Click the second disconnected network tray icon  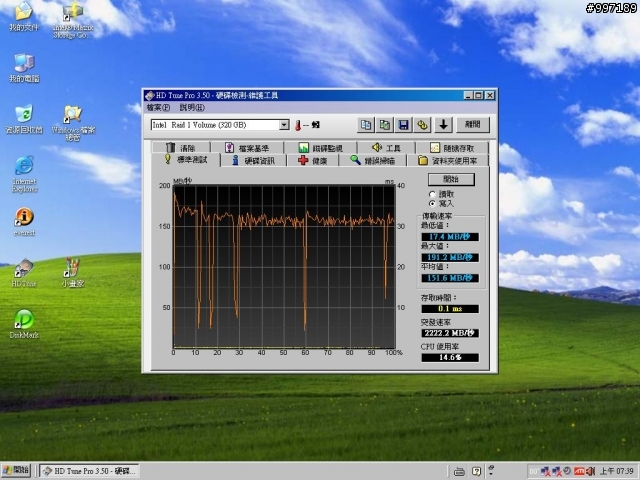[x=557, y=471]
